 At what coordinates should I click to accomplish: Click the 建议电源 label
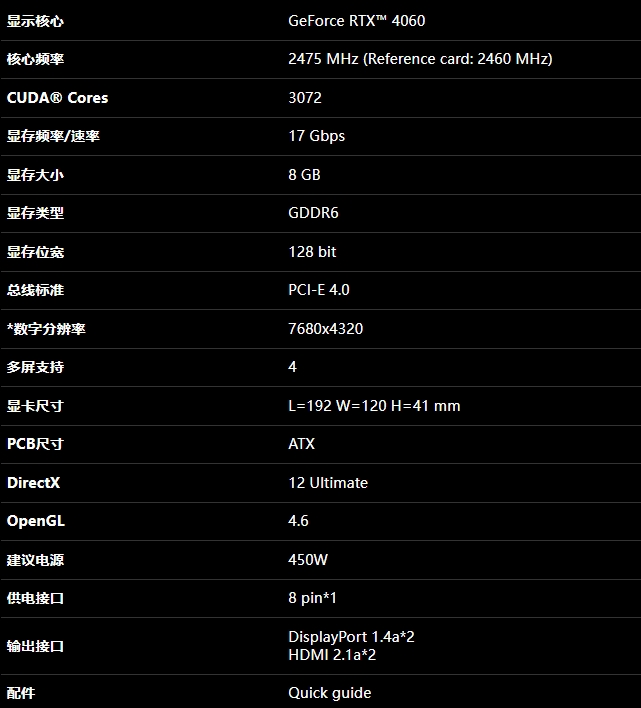35,560
